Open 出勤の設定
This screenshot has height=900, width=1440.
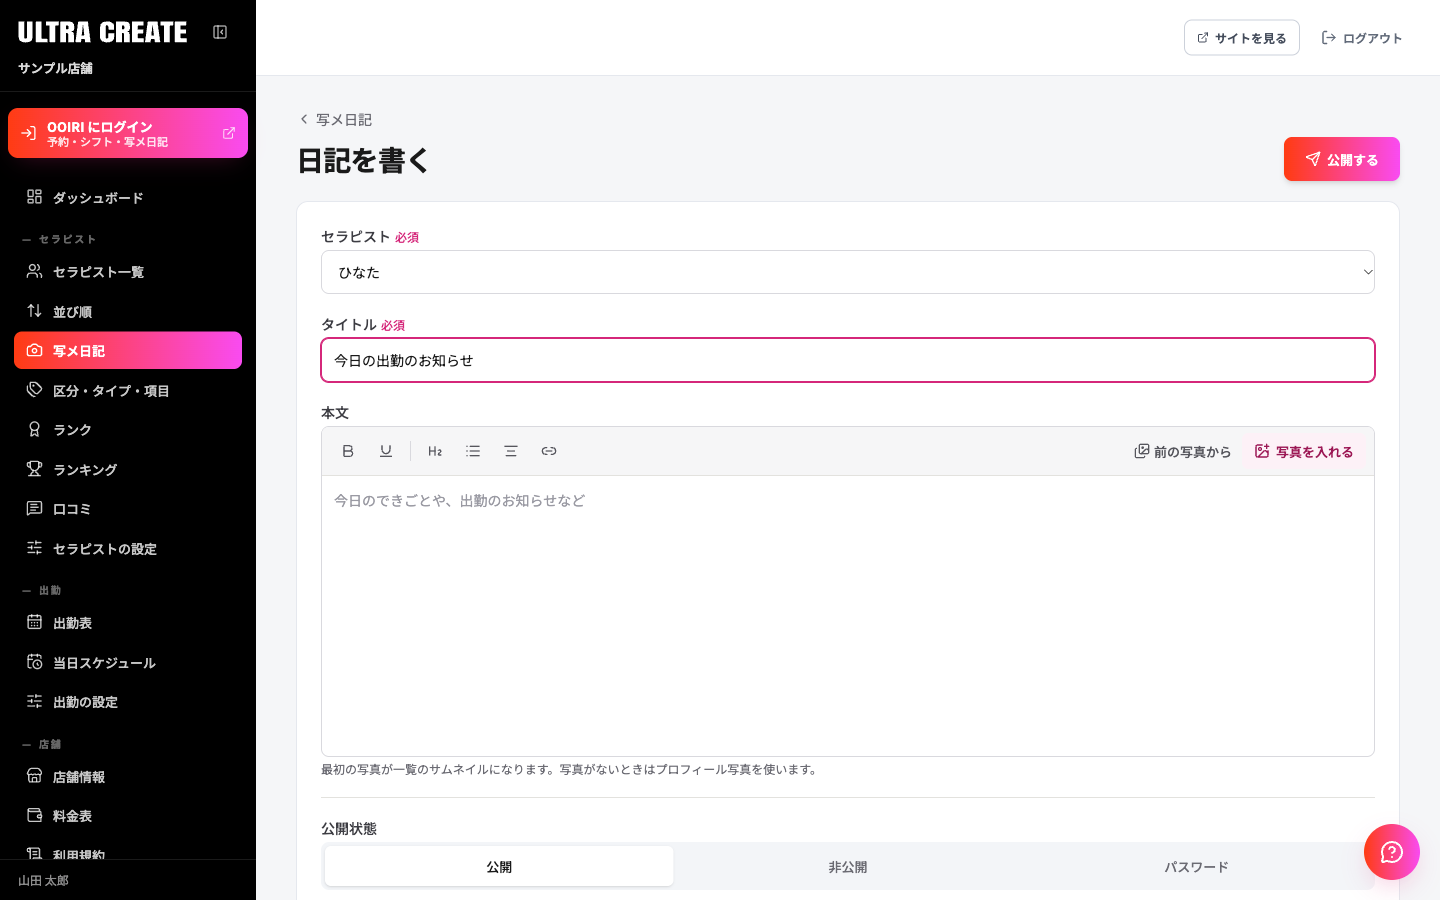[x=128, y=702]
